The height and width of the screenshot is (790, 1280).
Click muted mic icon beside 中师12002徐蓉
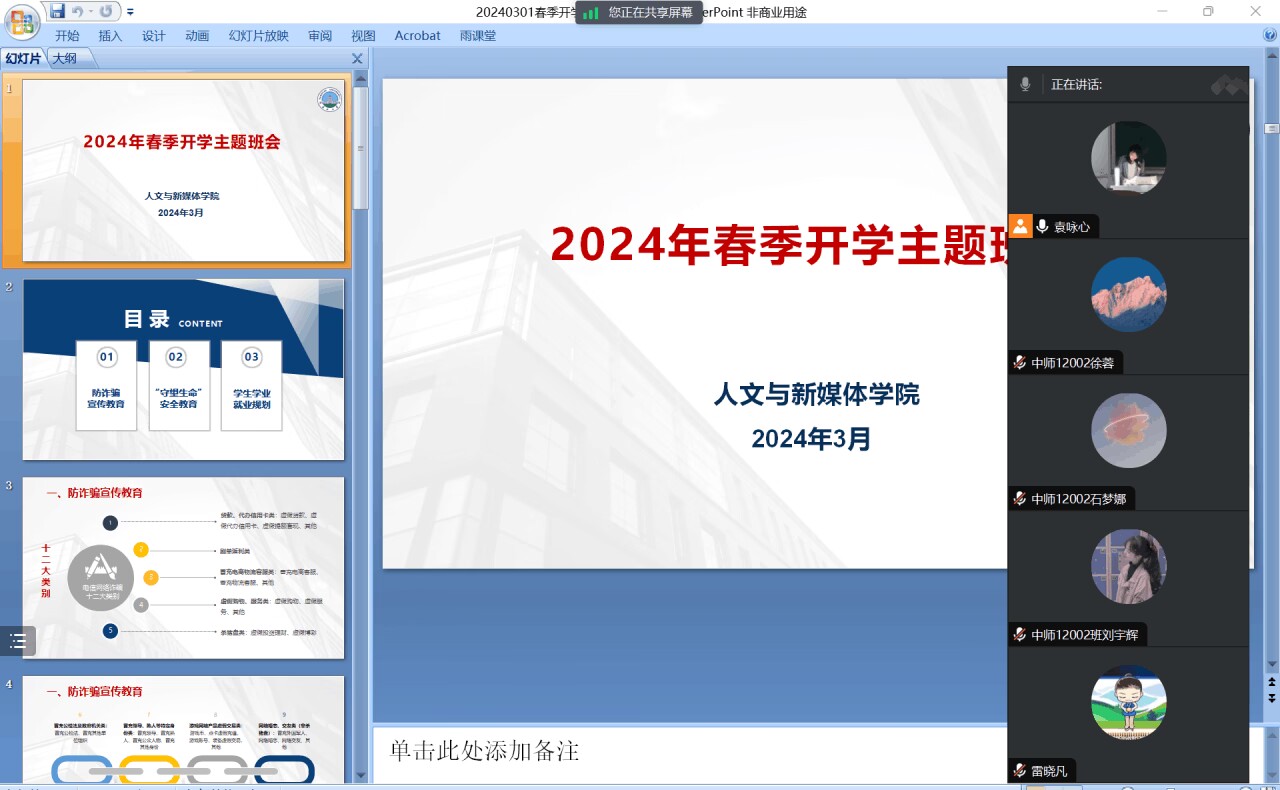(x=1019, y=363)
